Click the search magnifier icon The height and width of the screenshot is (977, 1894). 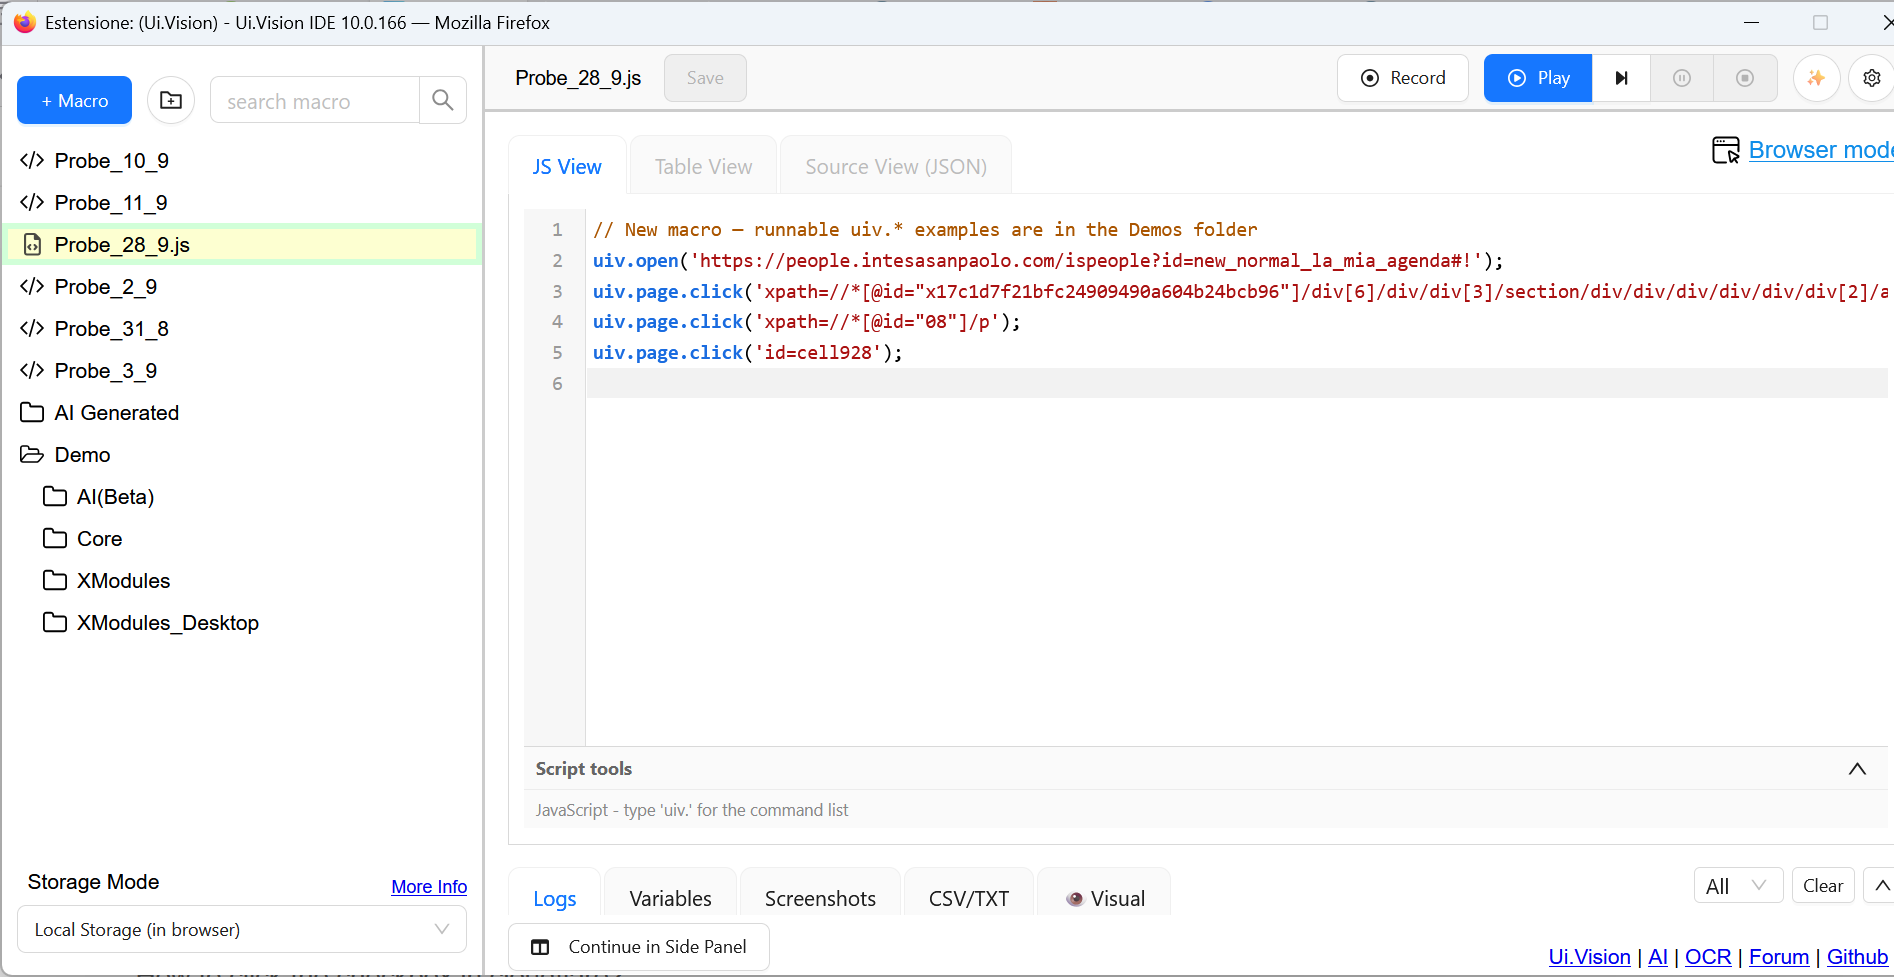point(443,100)
